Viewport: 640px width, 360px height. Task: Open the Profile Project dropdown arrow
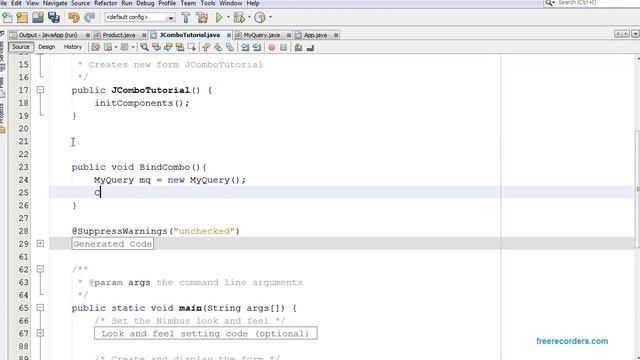(270, 18)
